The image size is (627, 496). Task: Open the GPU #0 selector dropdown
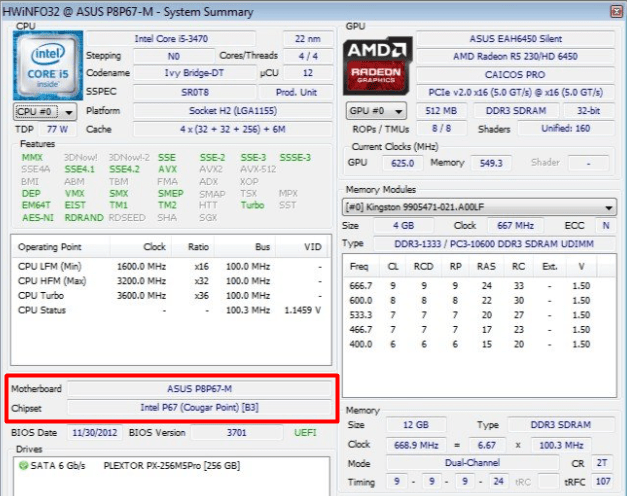click(376, 111)
